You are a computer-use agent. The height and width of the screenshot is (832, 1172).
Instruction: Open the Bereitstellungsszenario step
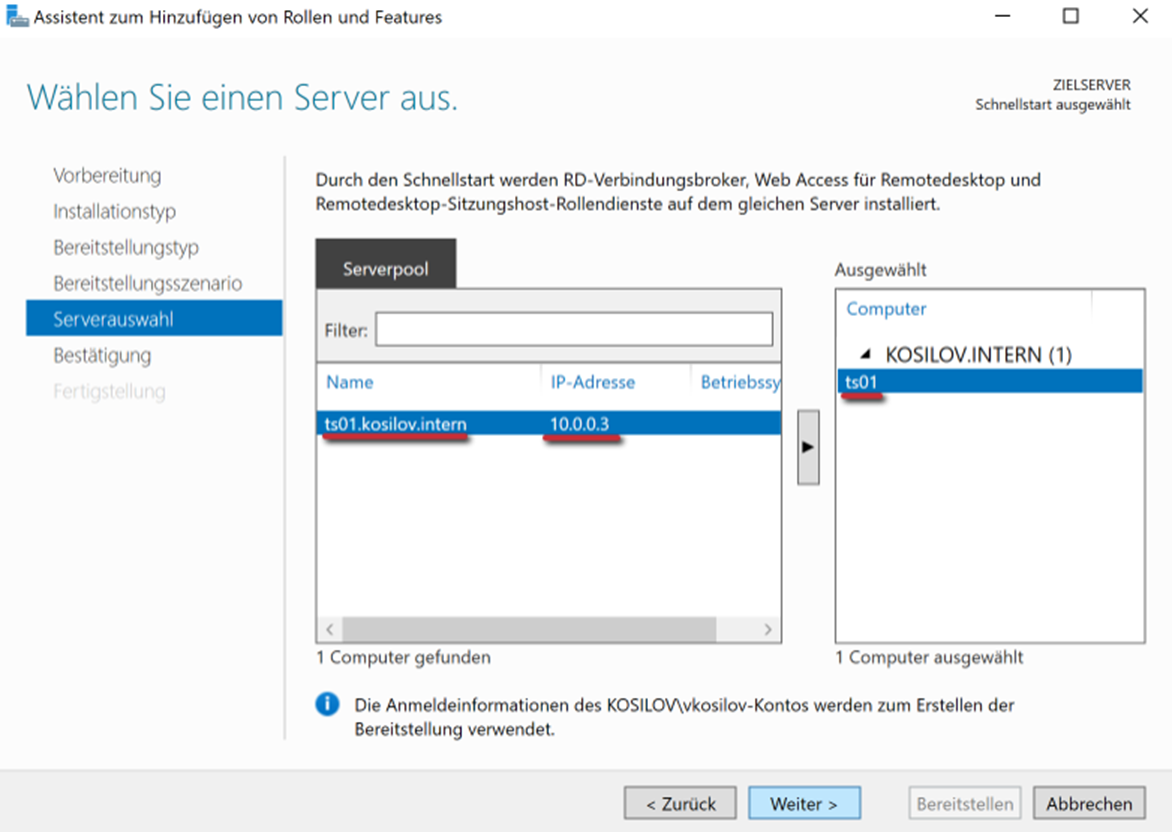point(147,284)
